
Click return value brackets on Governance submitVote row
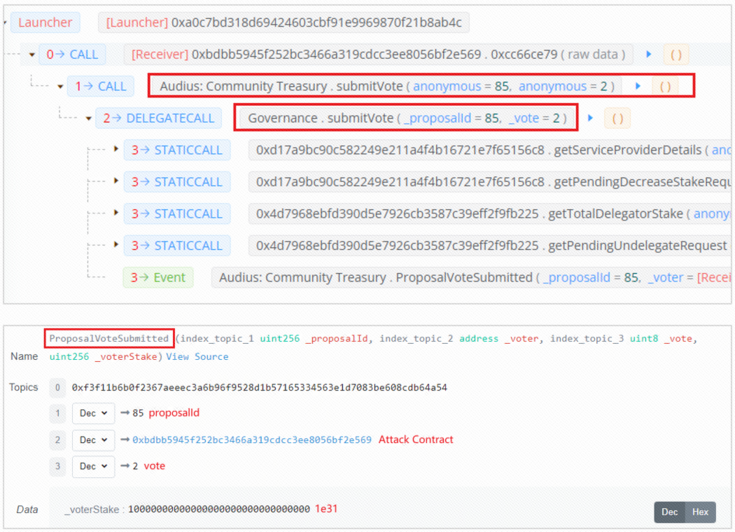[x=617, y=119]
